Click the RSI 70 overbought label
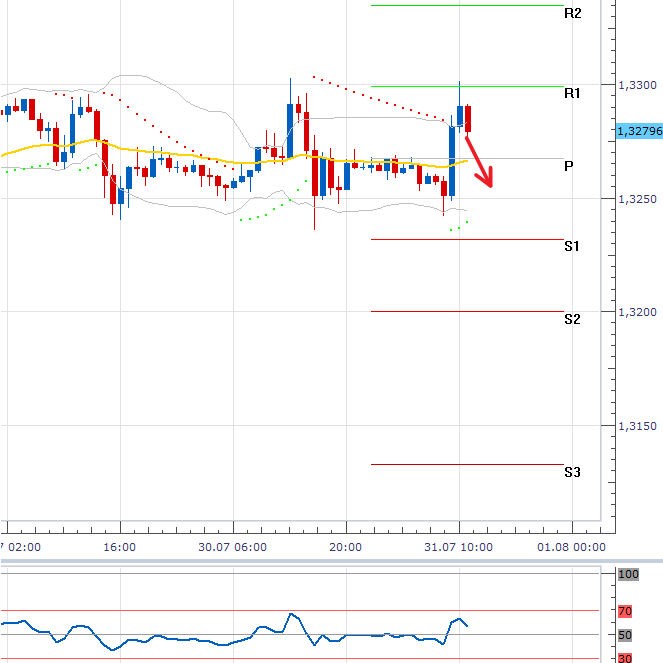663x663 pixels. pyautogui.click(x=625, y=611)
